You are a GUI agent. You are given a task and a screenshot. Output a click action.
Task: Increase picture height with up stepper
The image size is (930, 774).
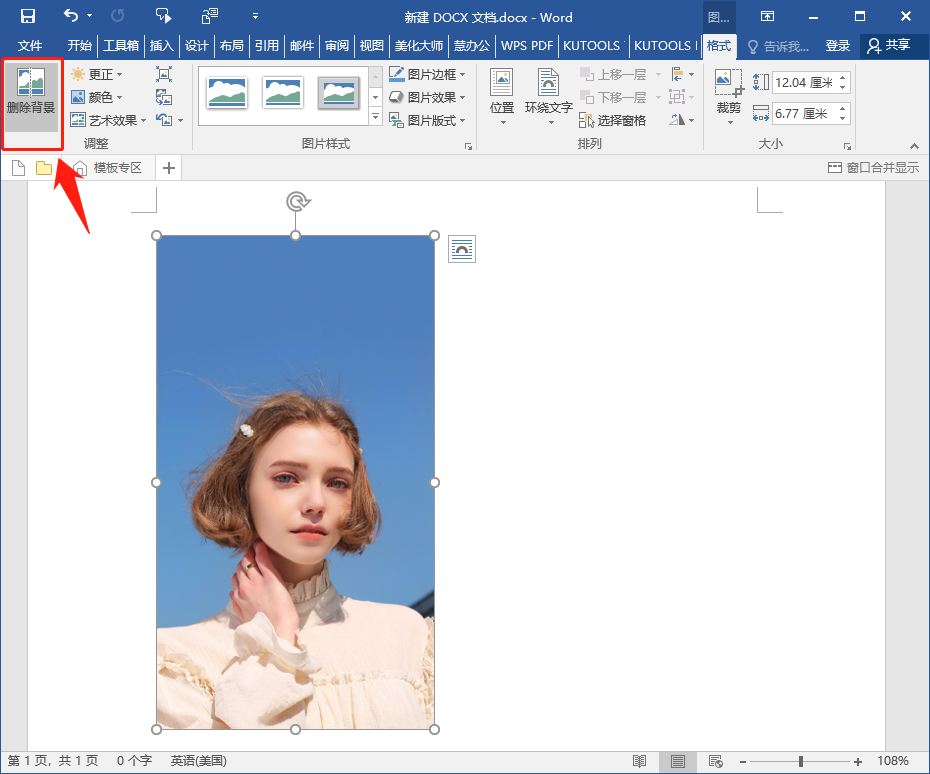pos(843,77)
